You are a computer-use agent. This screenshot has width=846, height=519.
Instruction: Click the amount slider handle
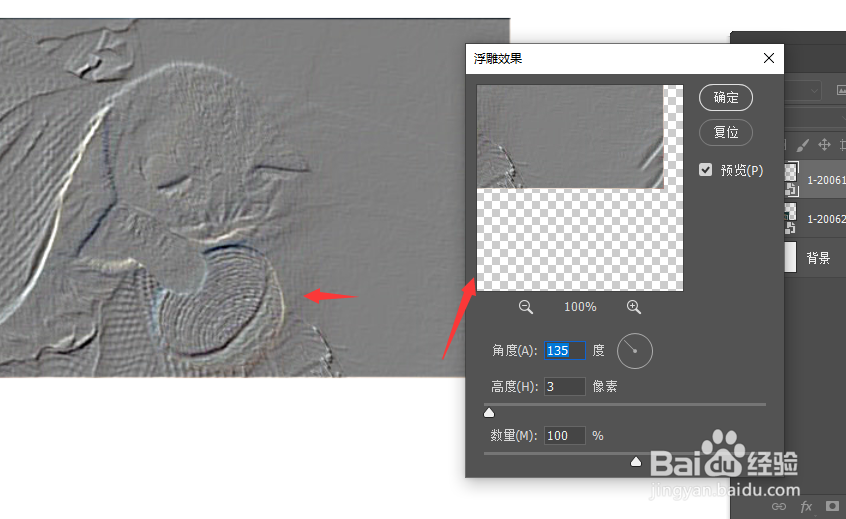point(636,461)
